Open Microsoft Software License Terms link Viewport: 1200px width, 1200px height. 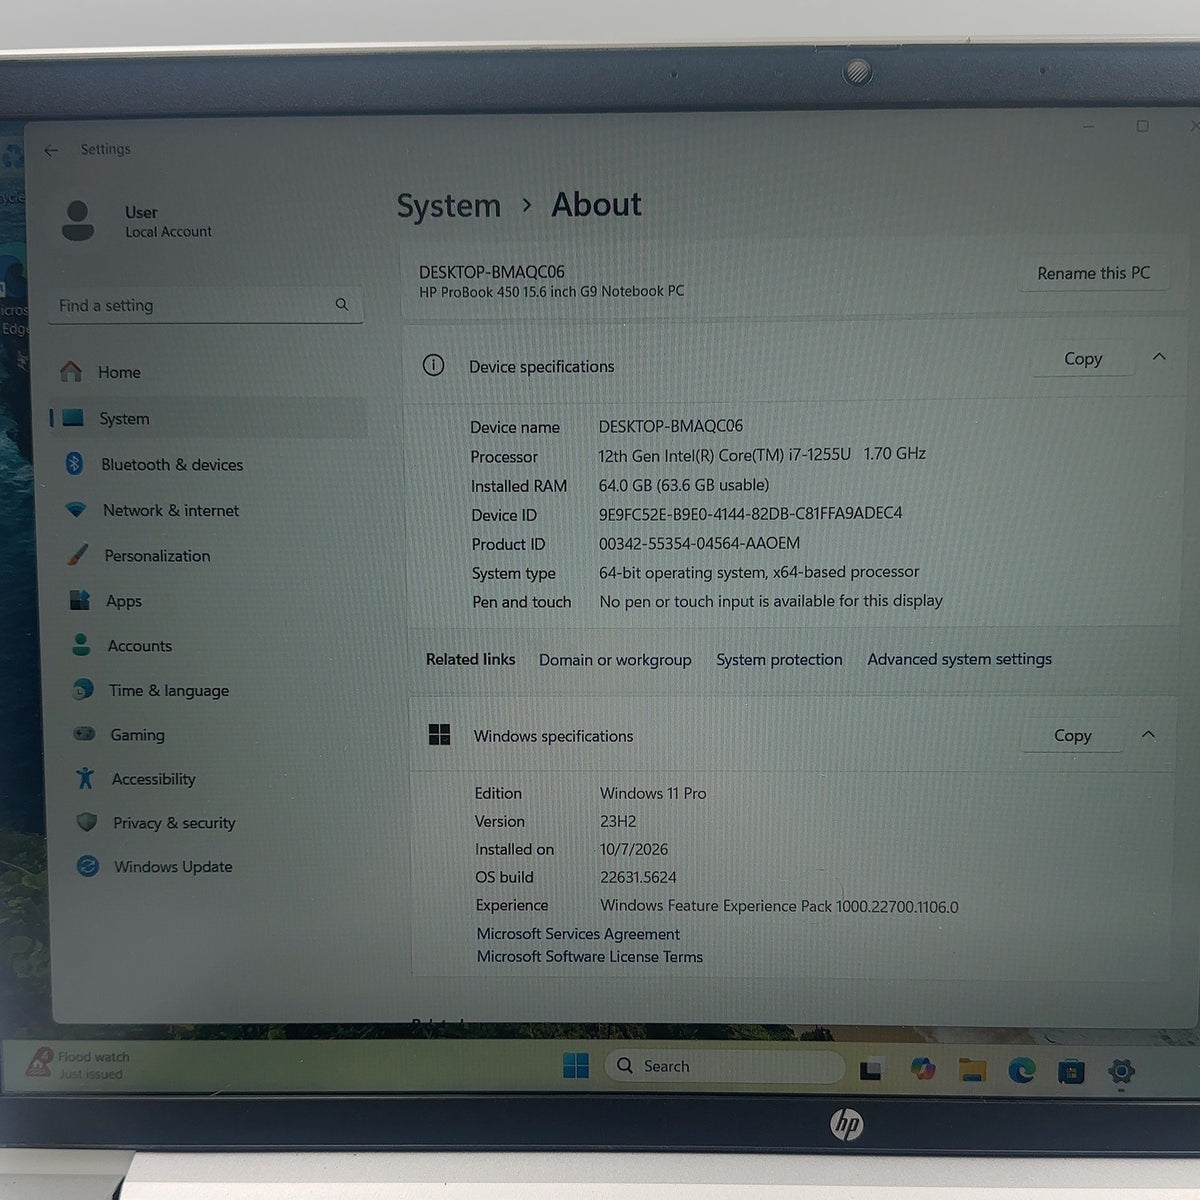tap(590, 957)
